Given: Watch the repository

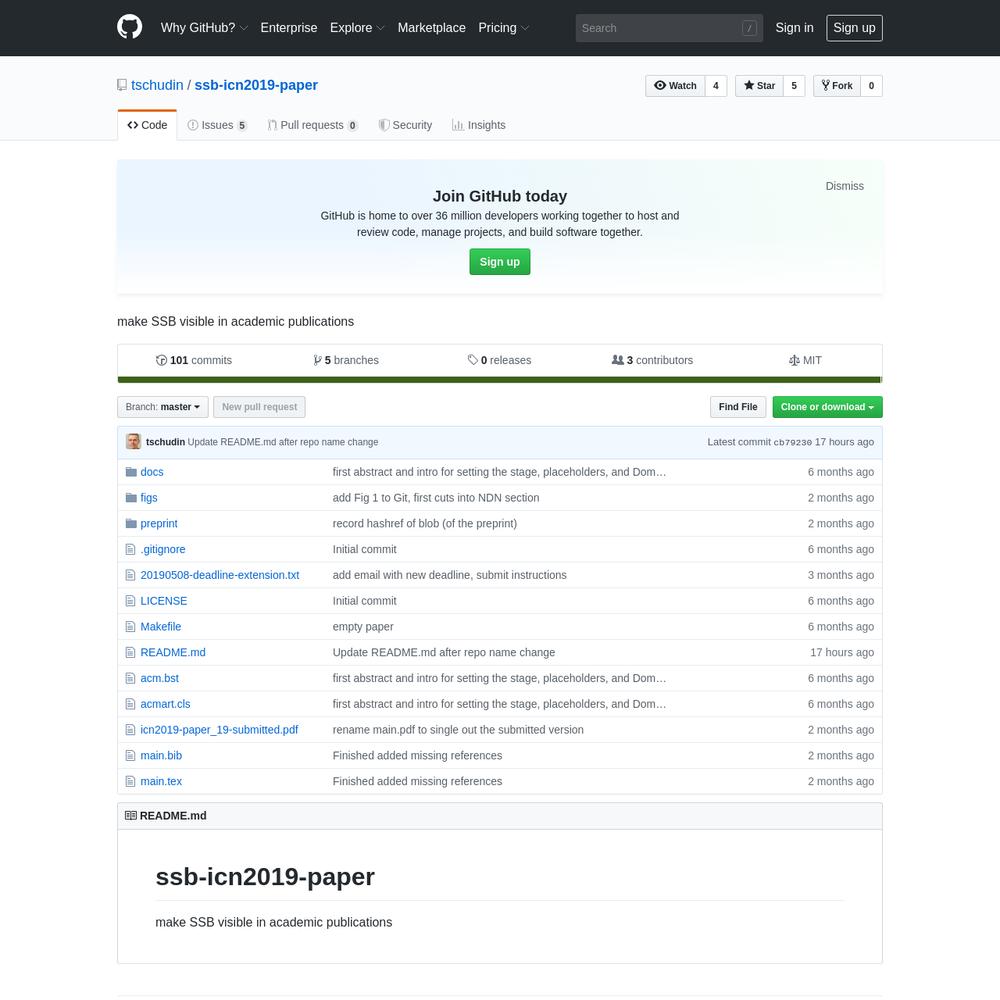Looking at the screenshot, I should 675,85.
